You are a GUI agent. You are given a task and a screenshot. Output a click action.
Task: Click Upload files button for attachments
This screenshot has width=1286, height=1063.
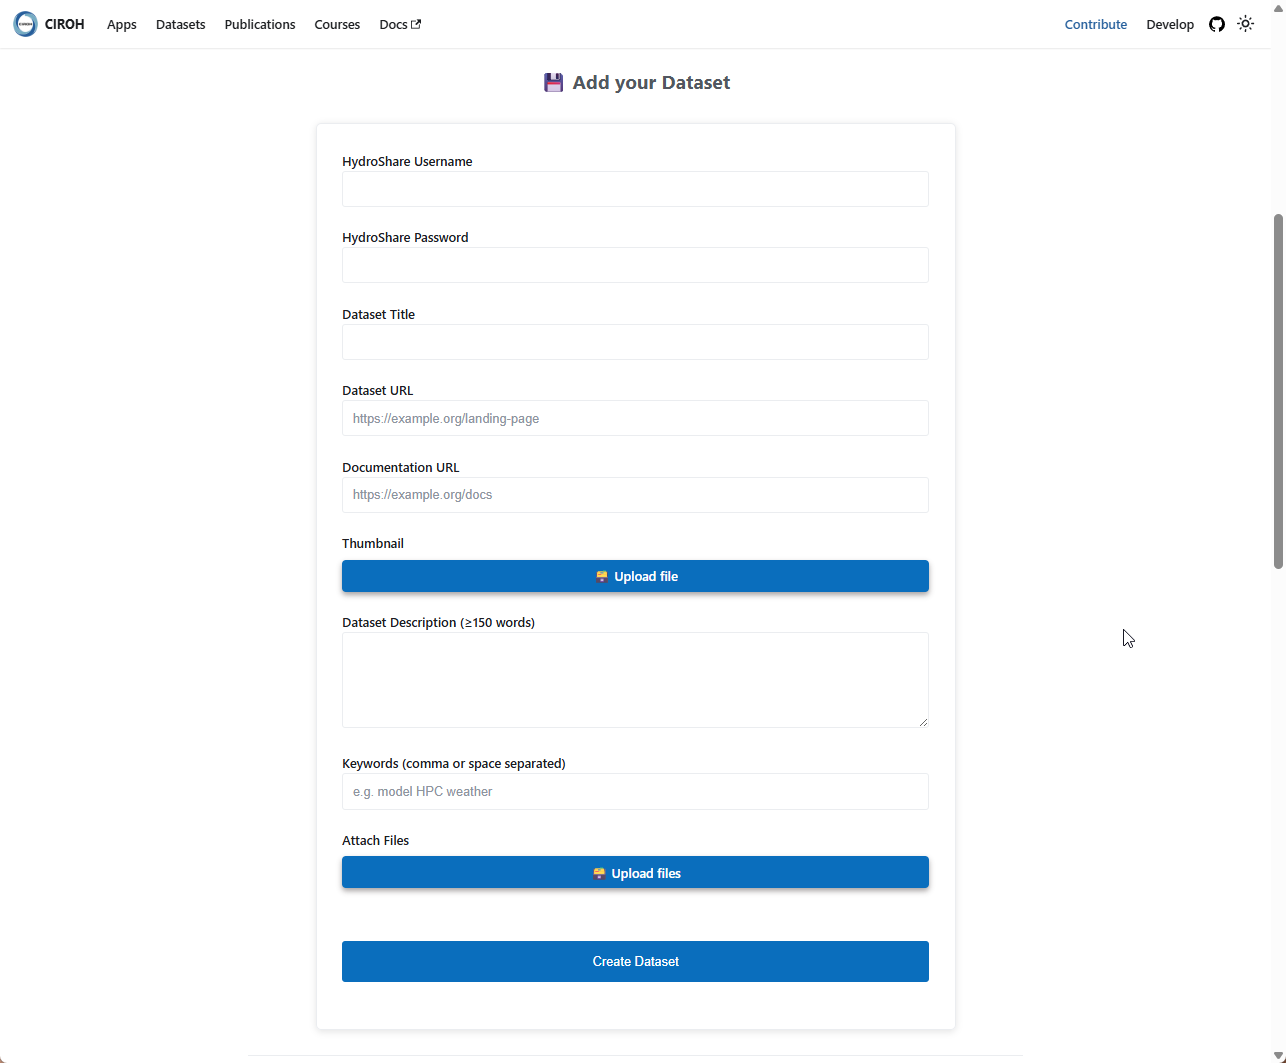point(635,872)
